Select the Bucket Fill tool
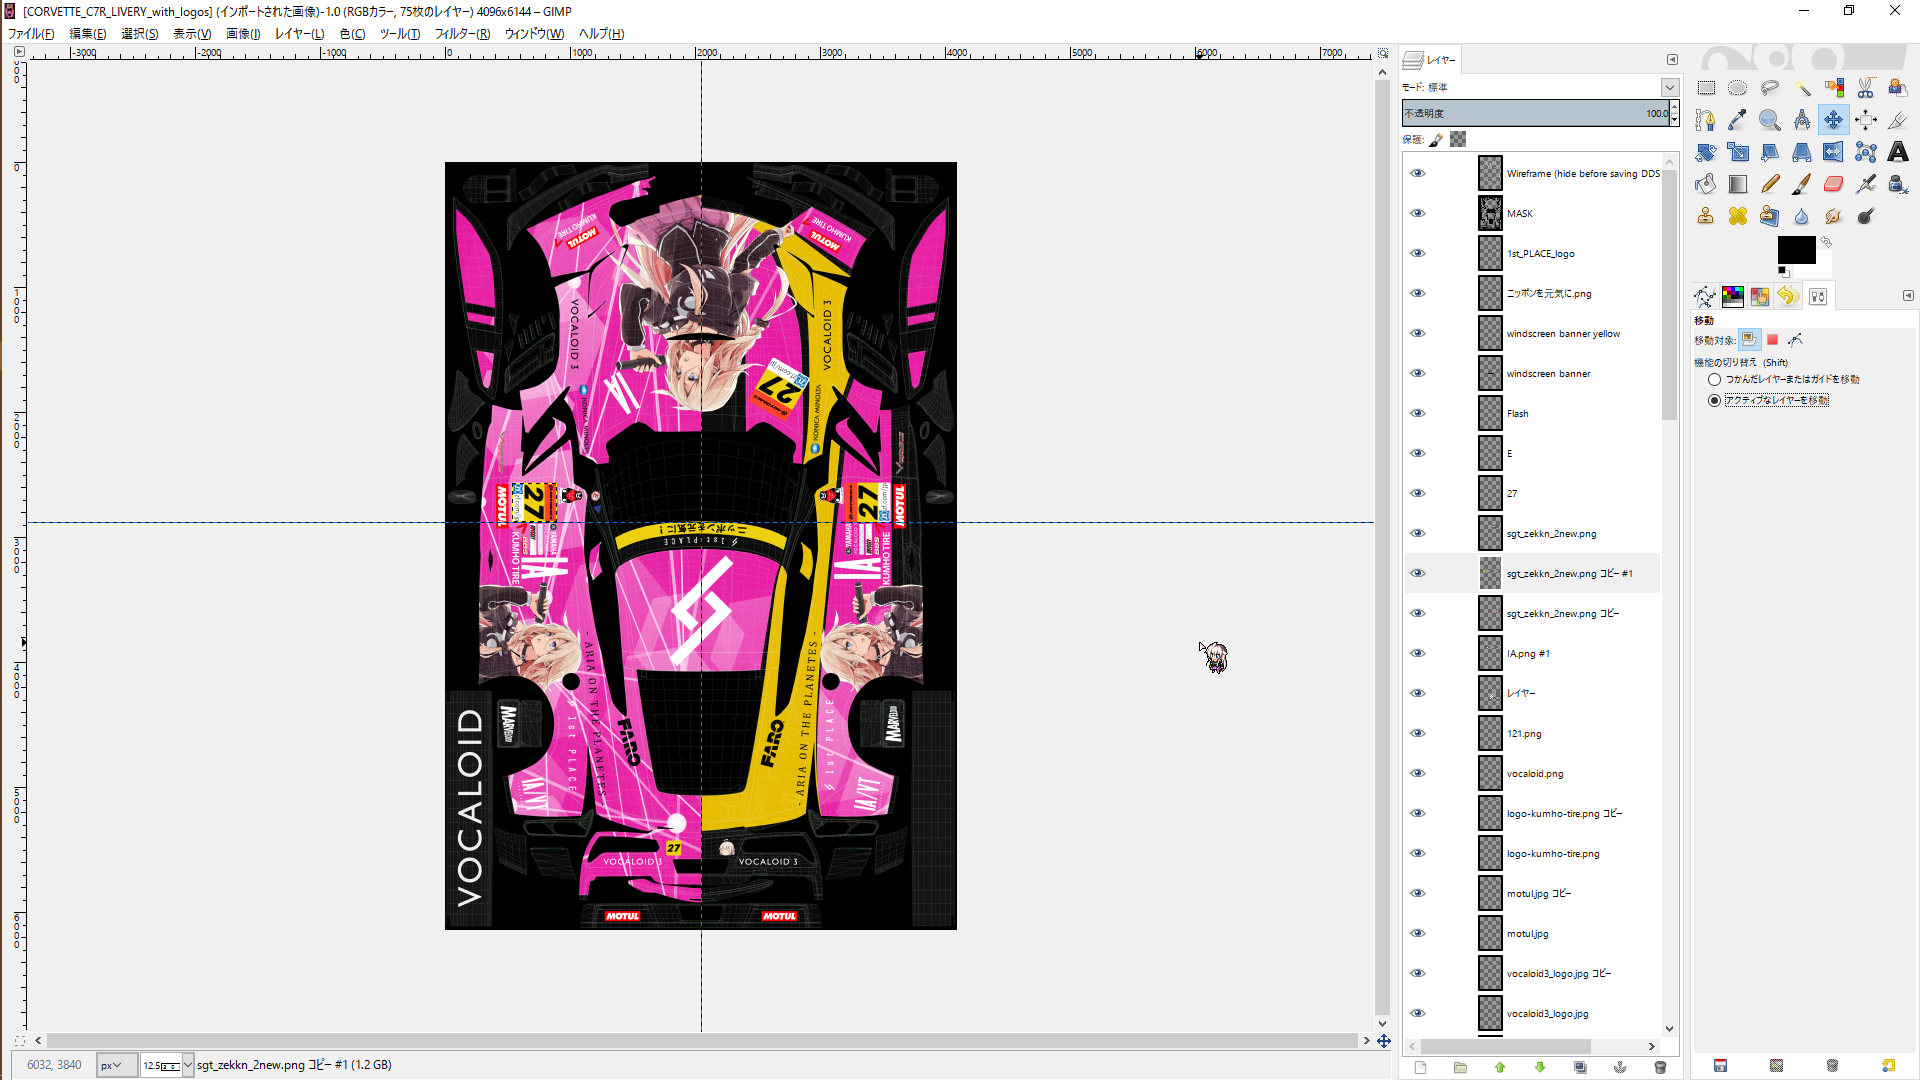 1706,184
